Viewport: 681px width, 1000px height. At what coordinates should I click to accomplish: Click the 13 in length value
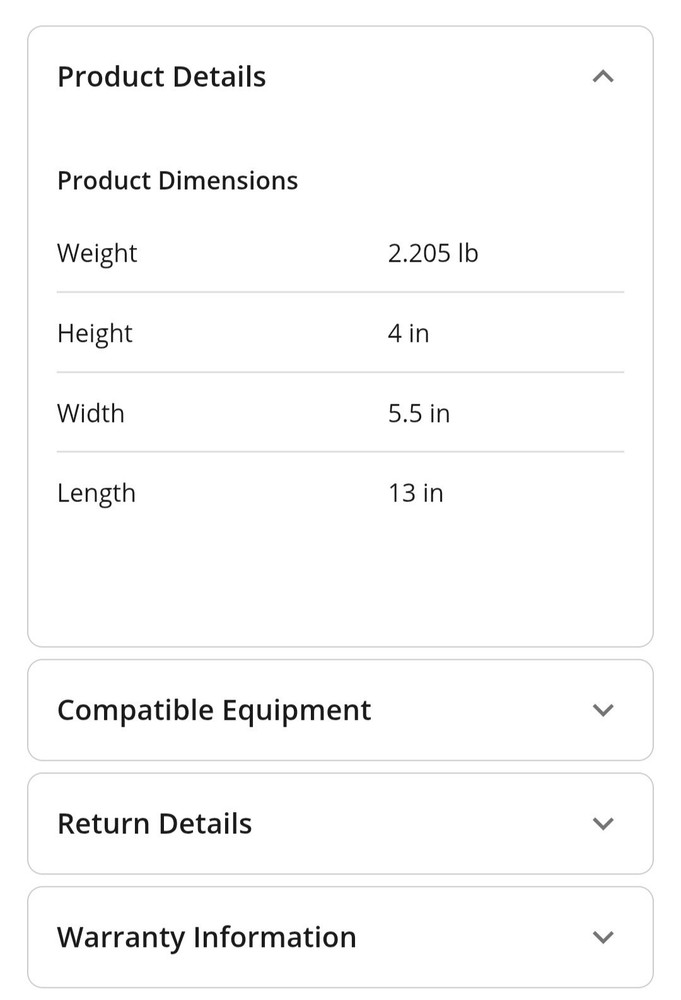(415, 493)
